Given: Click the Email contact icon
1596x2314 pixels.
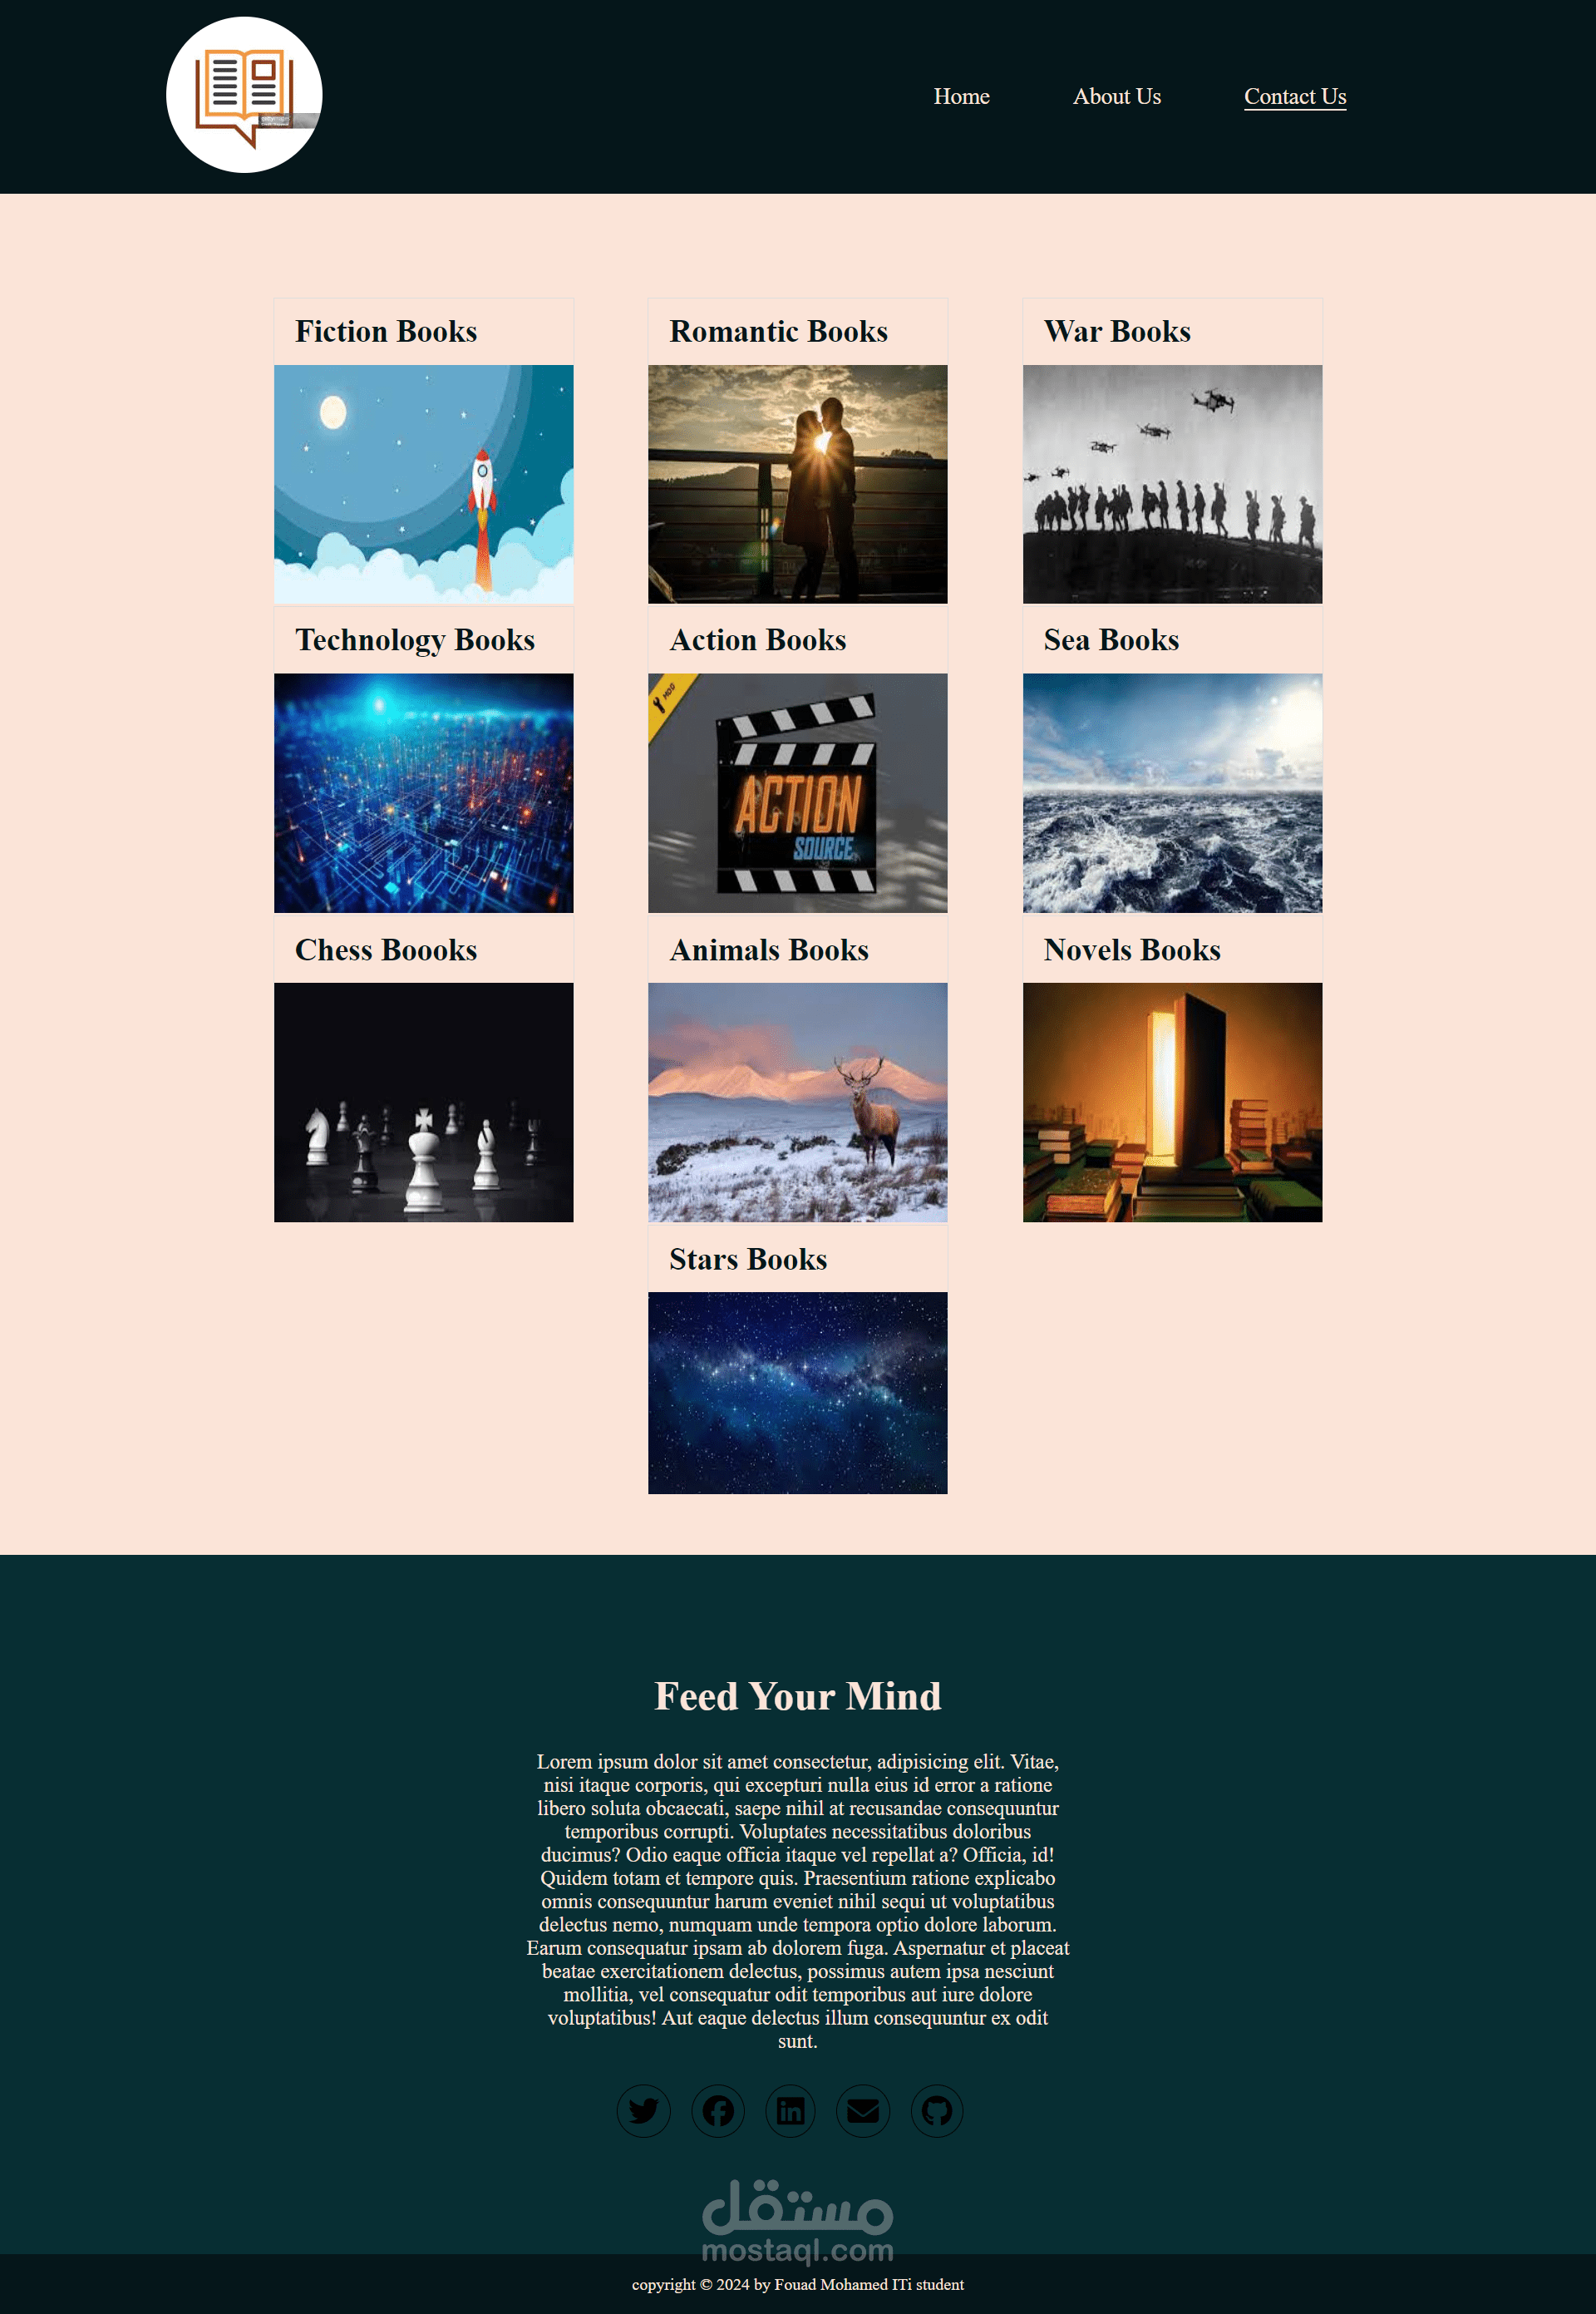Looking at the screenshot, I should [864, 2110].
